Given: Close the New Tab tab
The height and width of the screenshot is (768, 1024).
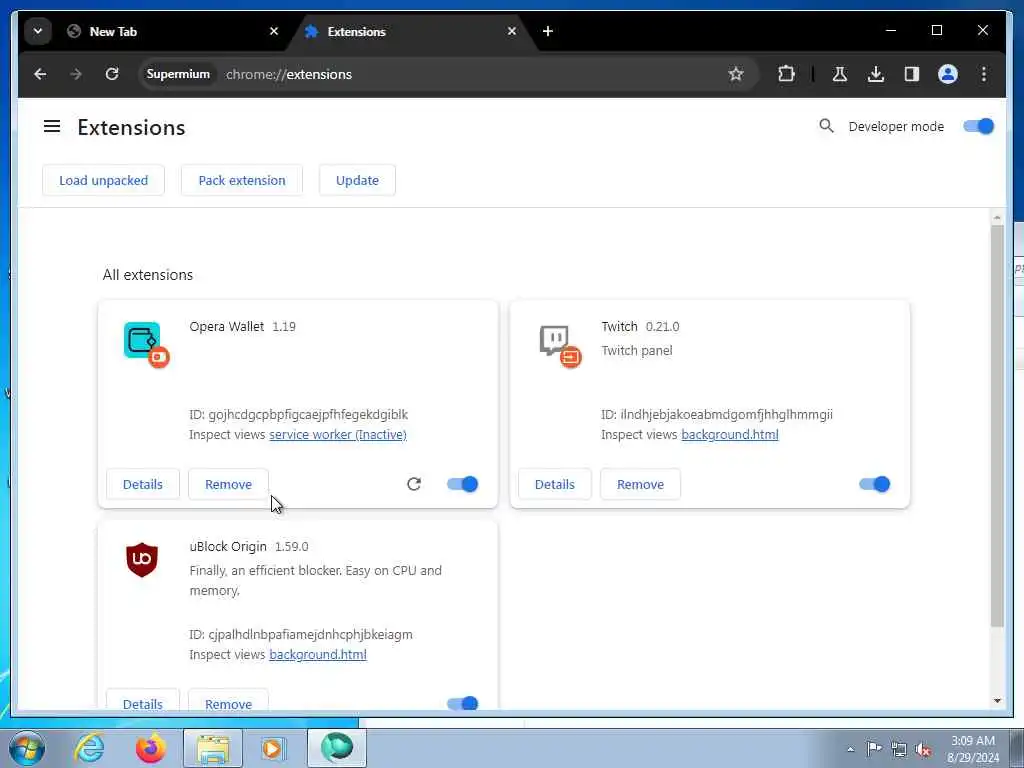Looking at the screenshot, I should (274, 31).
